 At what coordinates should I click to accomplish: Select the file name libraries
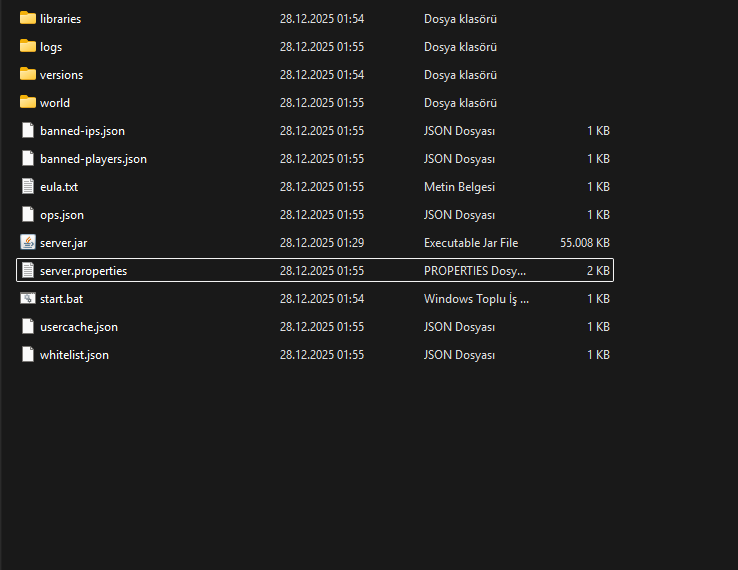[60, 19]
